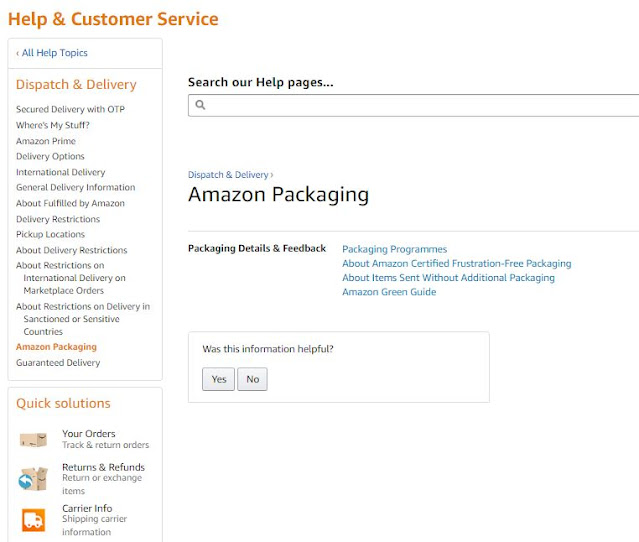This screenshot has height=542, width=639.
Task: Click the search magnifier icon
Action: (200, 105)
